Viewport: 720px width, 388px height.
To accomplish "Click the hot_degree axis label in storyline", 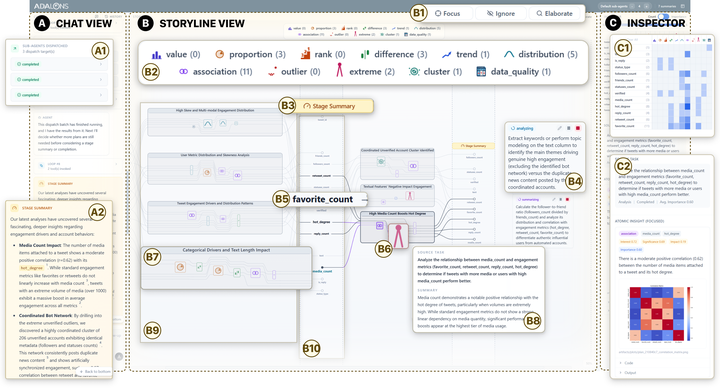I will tap(321, 222).
